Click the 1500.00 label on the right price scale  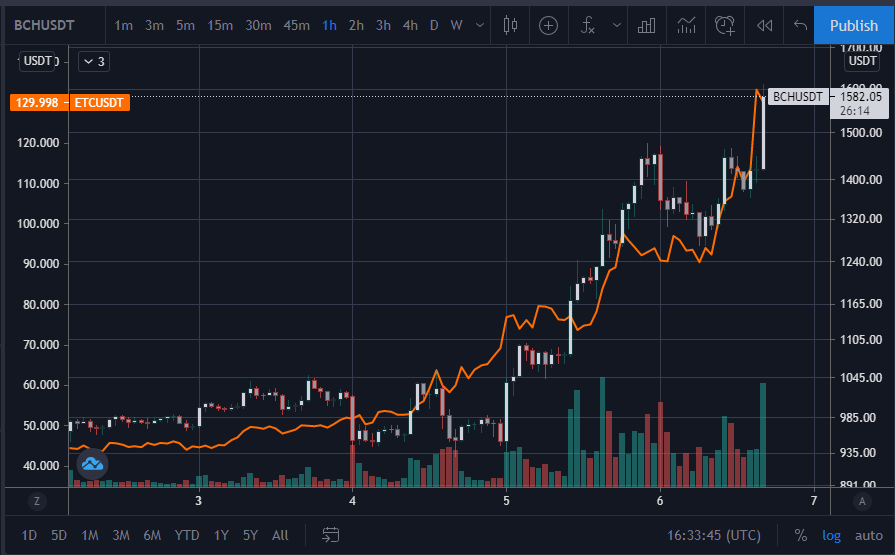tap(861, 132)
